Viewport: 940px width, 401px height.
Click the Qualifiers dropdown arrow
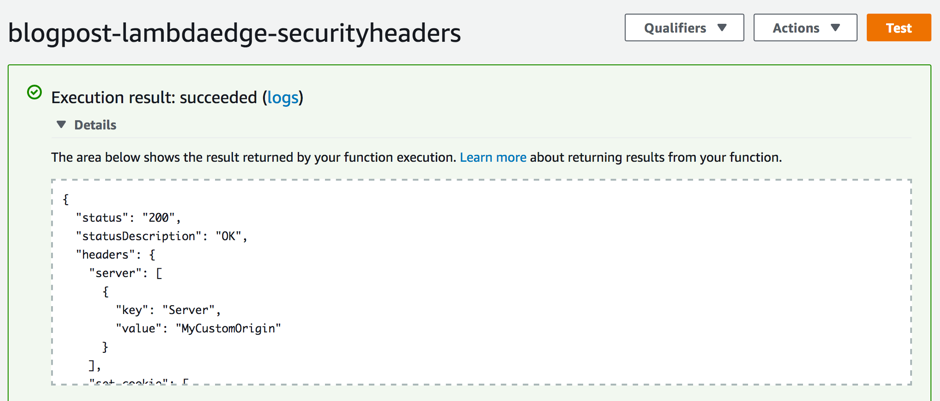[722, 28]
